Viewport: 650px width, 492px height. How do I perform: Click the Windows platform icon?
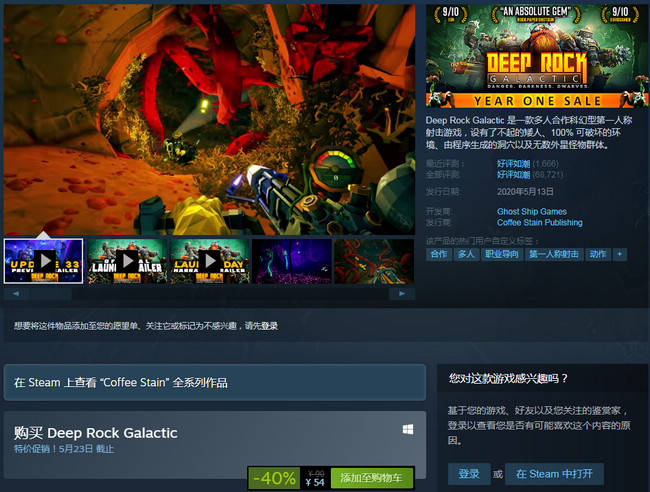408,429
